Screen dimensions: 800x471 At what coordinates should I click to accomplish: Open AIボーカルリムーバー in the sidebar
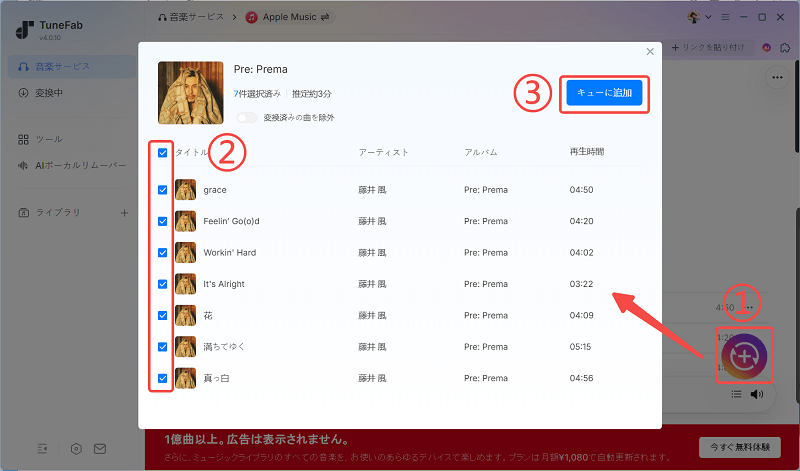point(72,165)
